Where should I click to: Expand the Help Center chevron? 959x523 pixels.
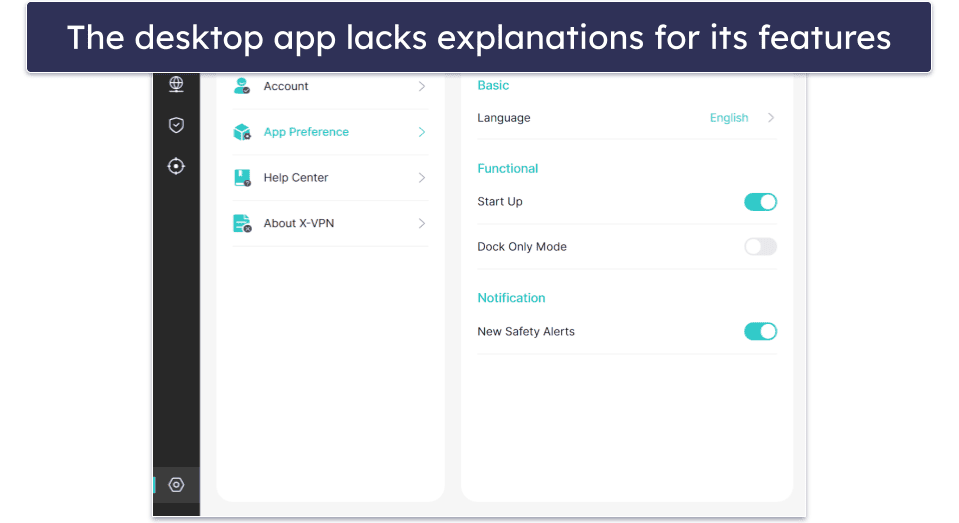coord(421,178)
